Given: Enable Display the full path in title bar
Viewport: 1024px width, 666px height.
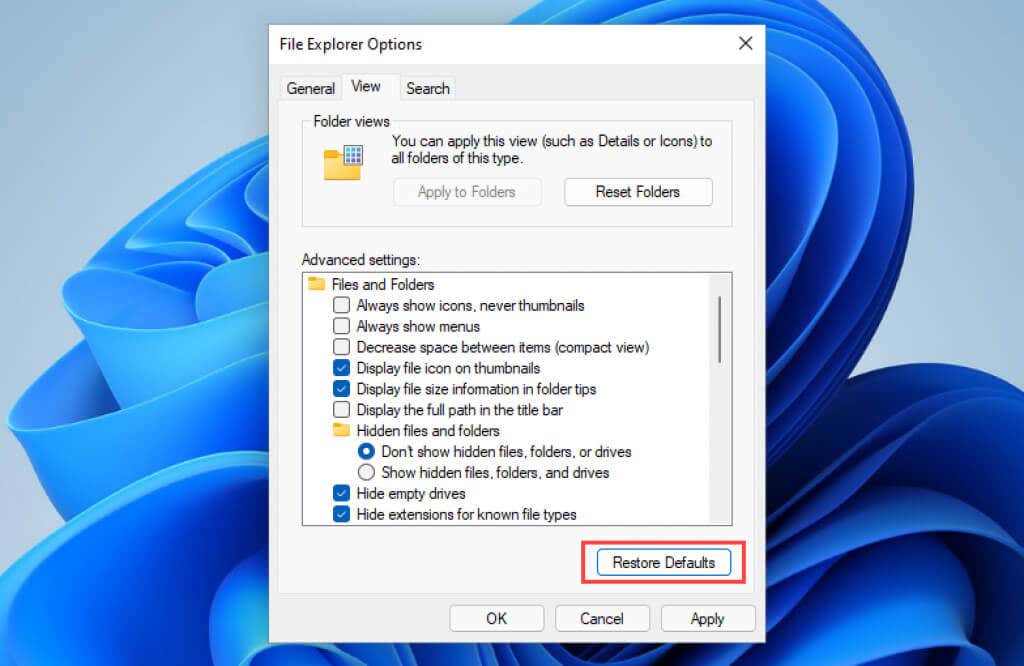Looking at the screenshot, I should (341, 410).
